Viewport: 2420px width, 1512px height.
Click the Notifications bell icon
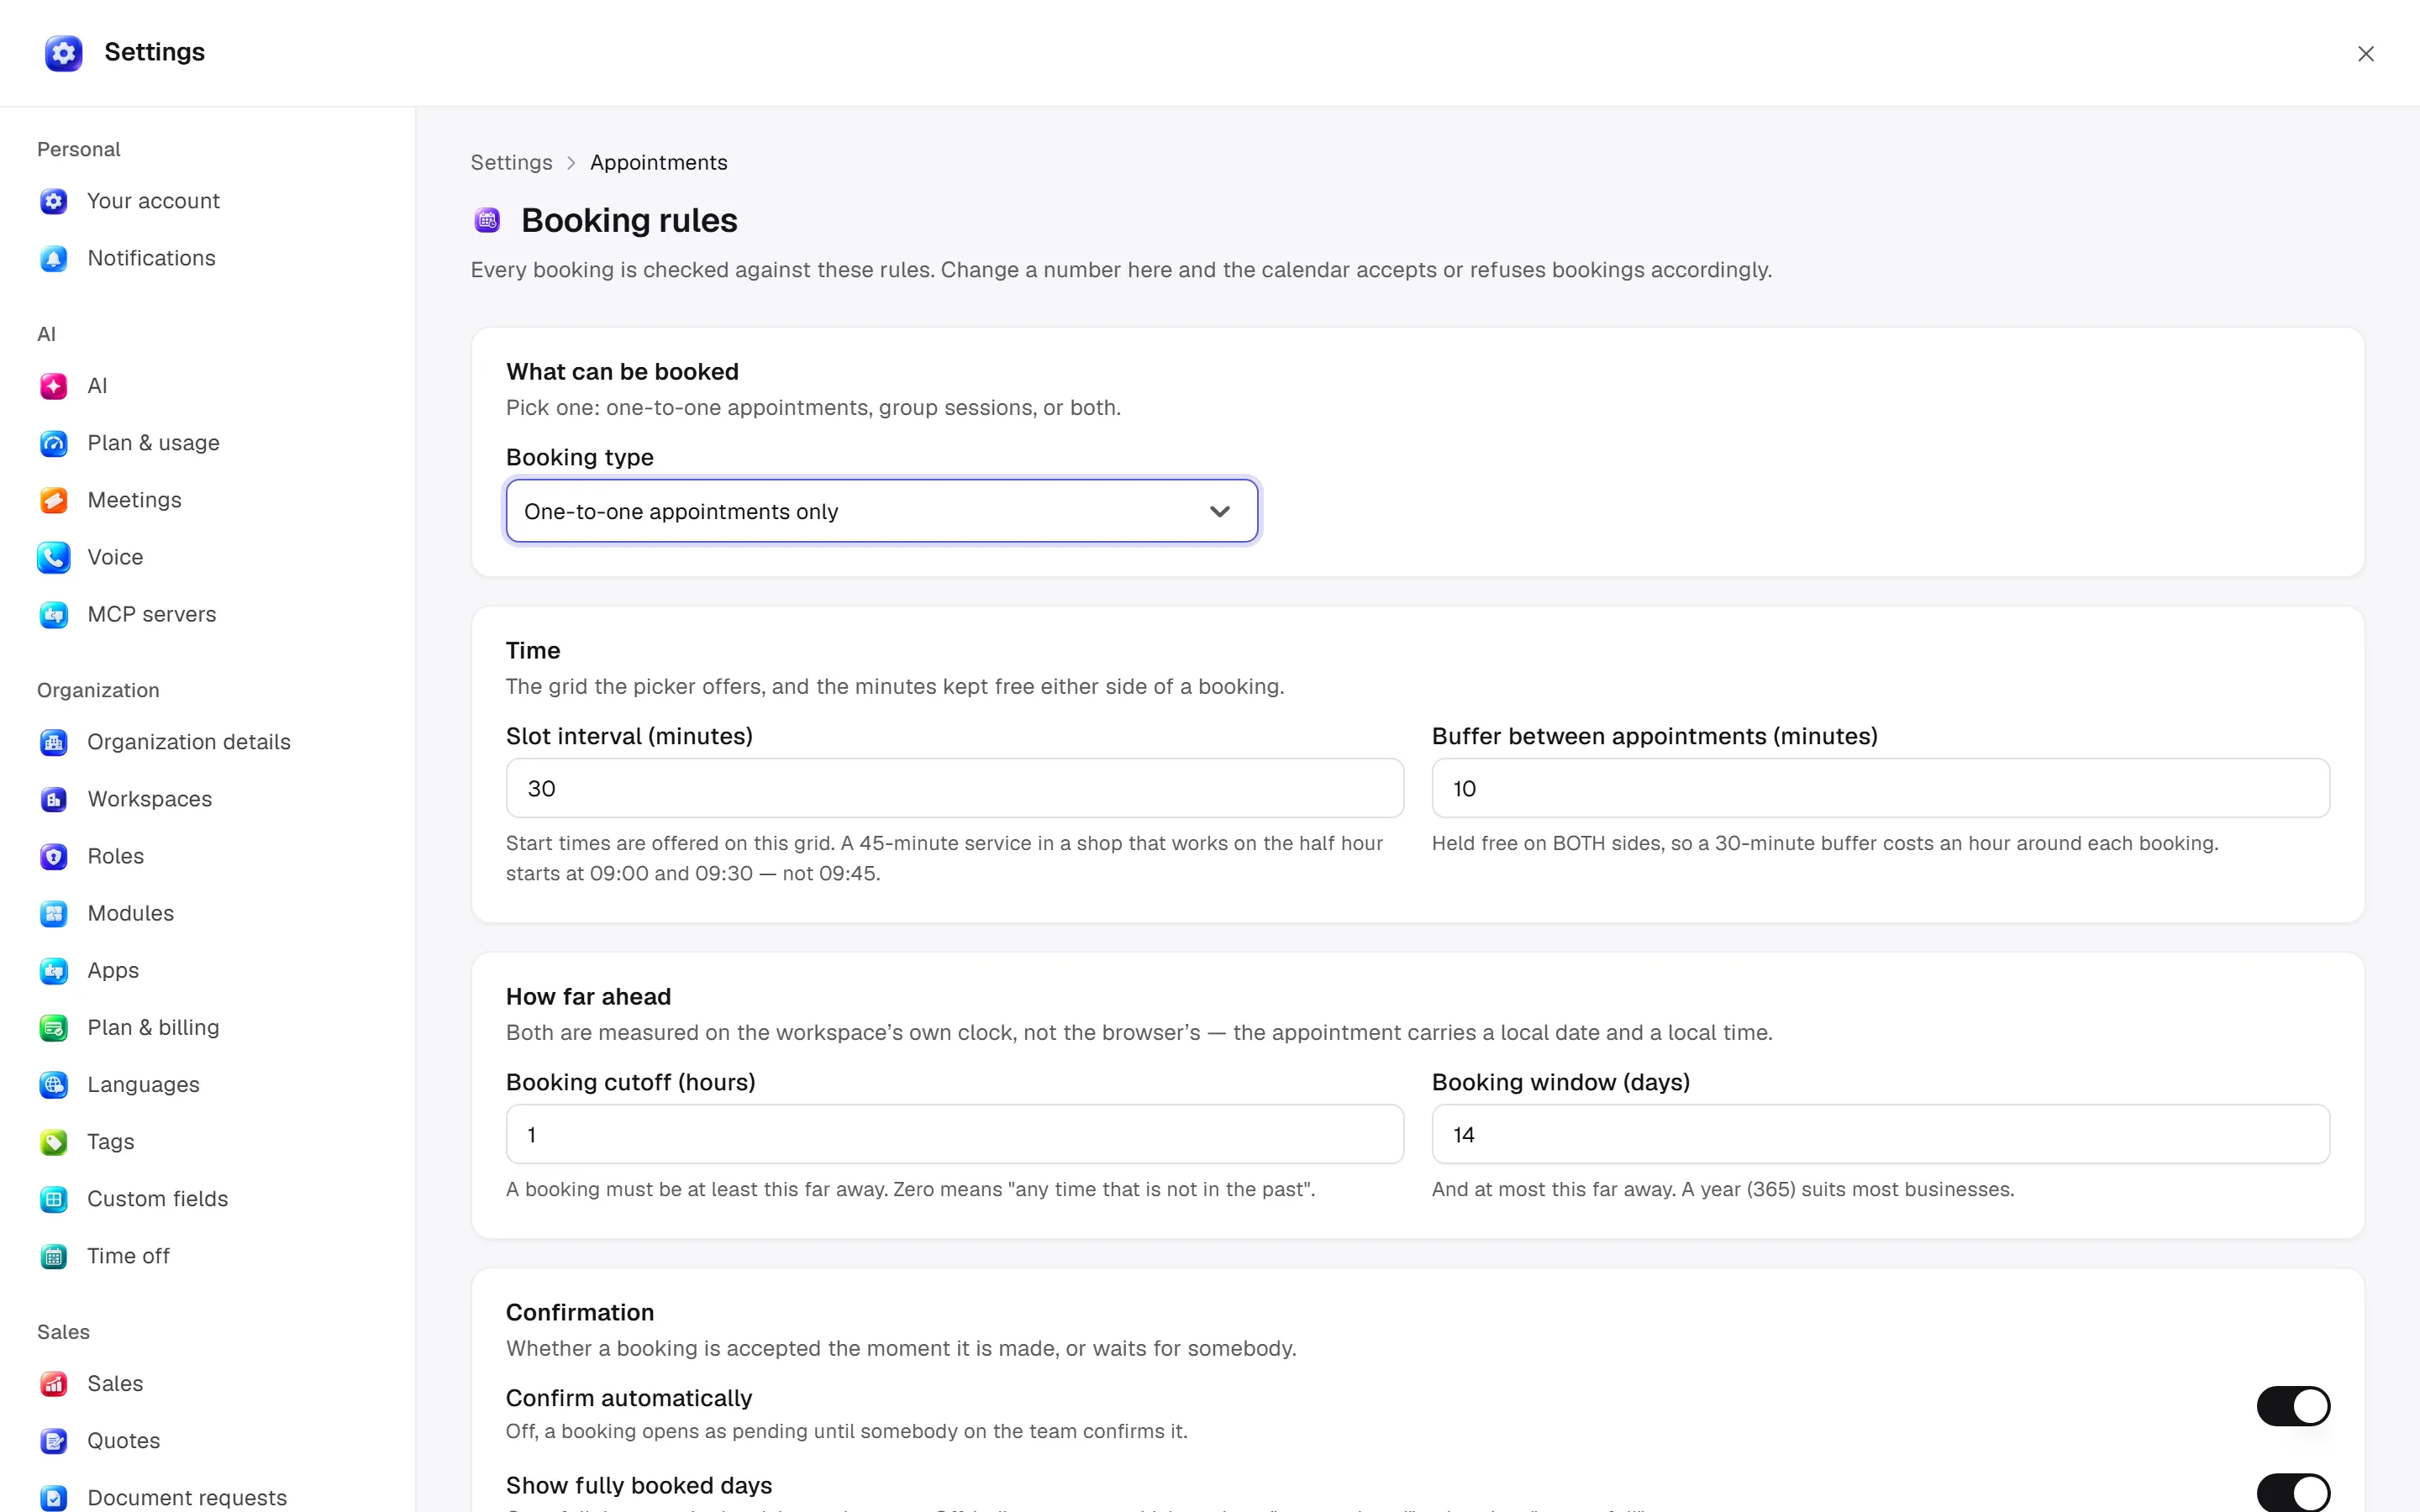click(54, 258)
